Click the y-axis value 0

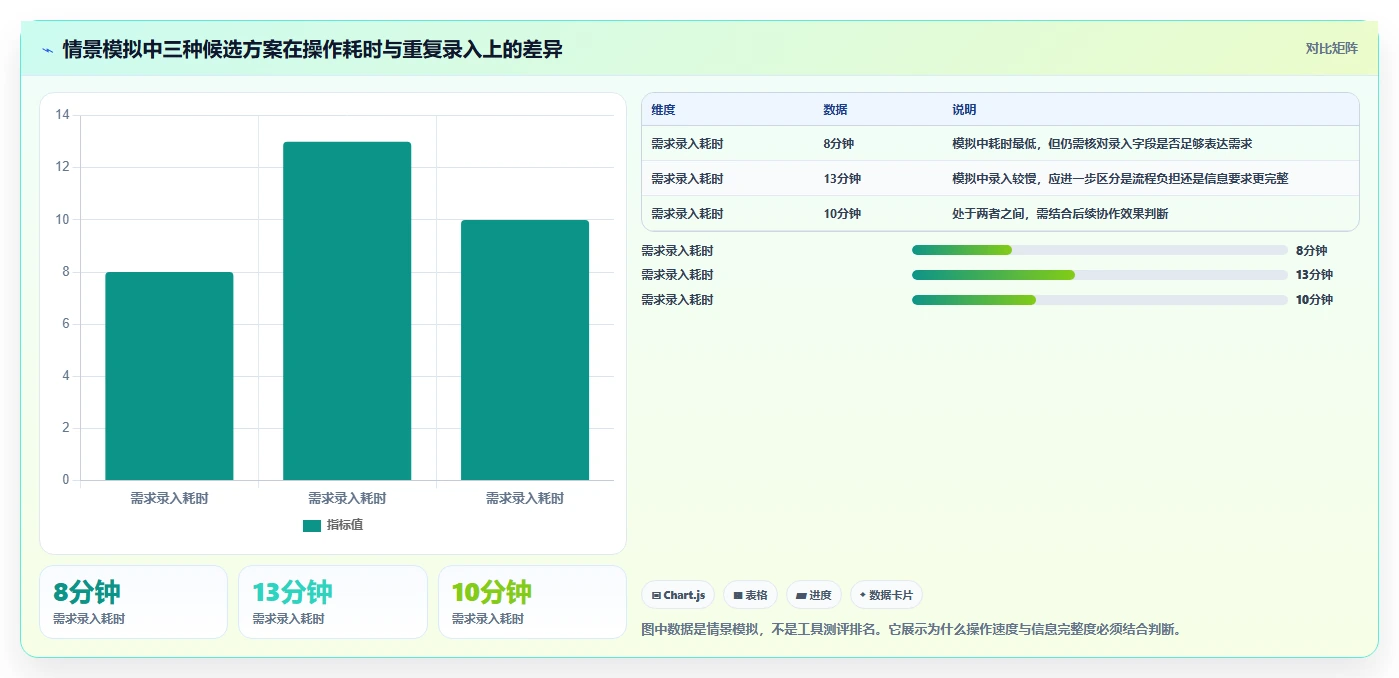tap(66, 480)
